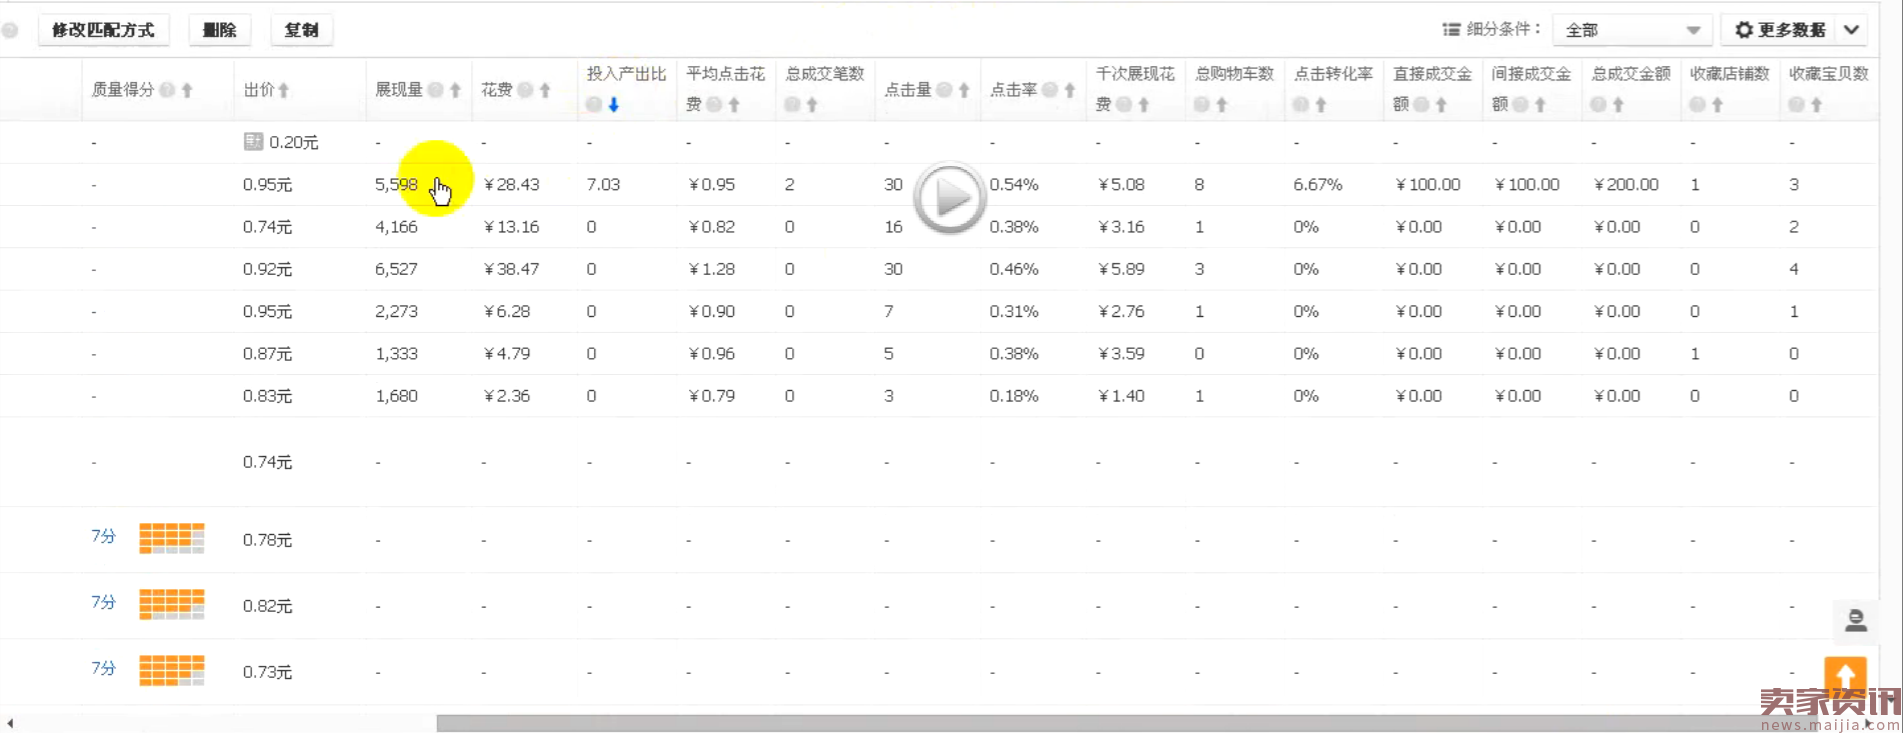Click the 7.03 投入产出比 value
Image resolution: width=1903 pixels, height=733 pixels.
pyautogui.click(x=603, y=185)
